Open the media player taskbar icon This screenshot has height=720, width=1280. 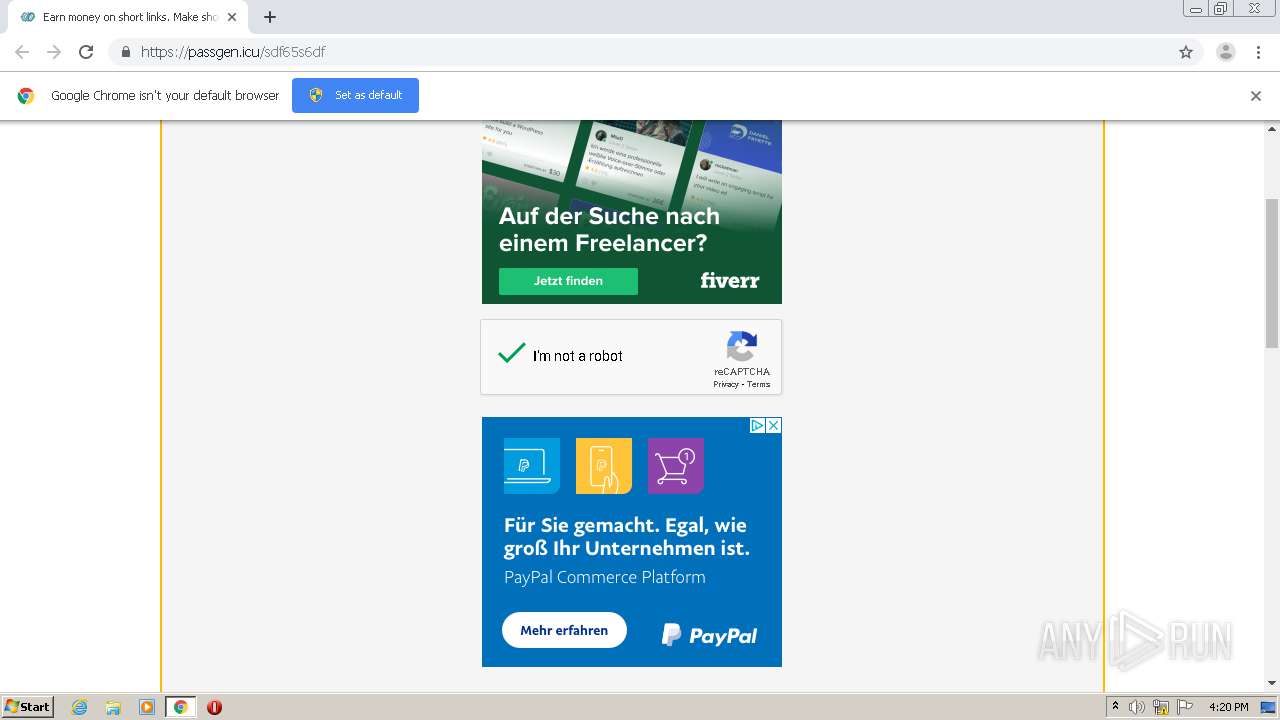[x=147, y=707]
